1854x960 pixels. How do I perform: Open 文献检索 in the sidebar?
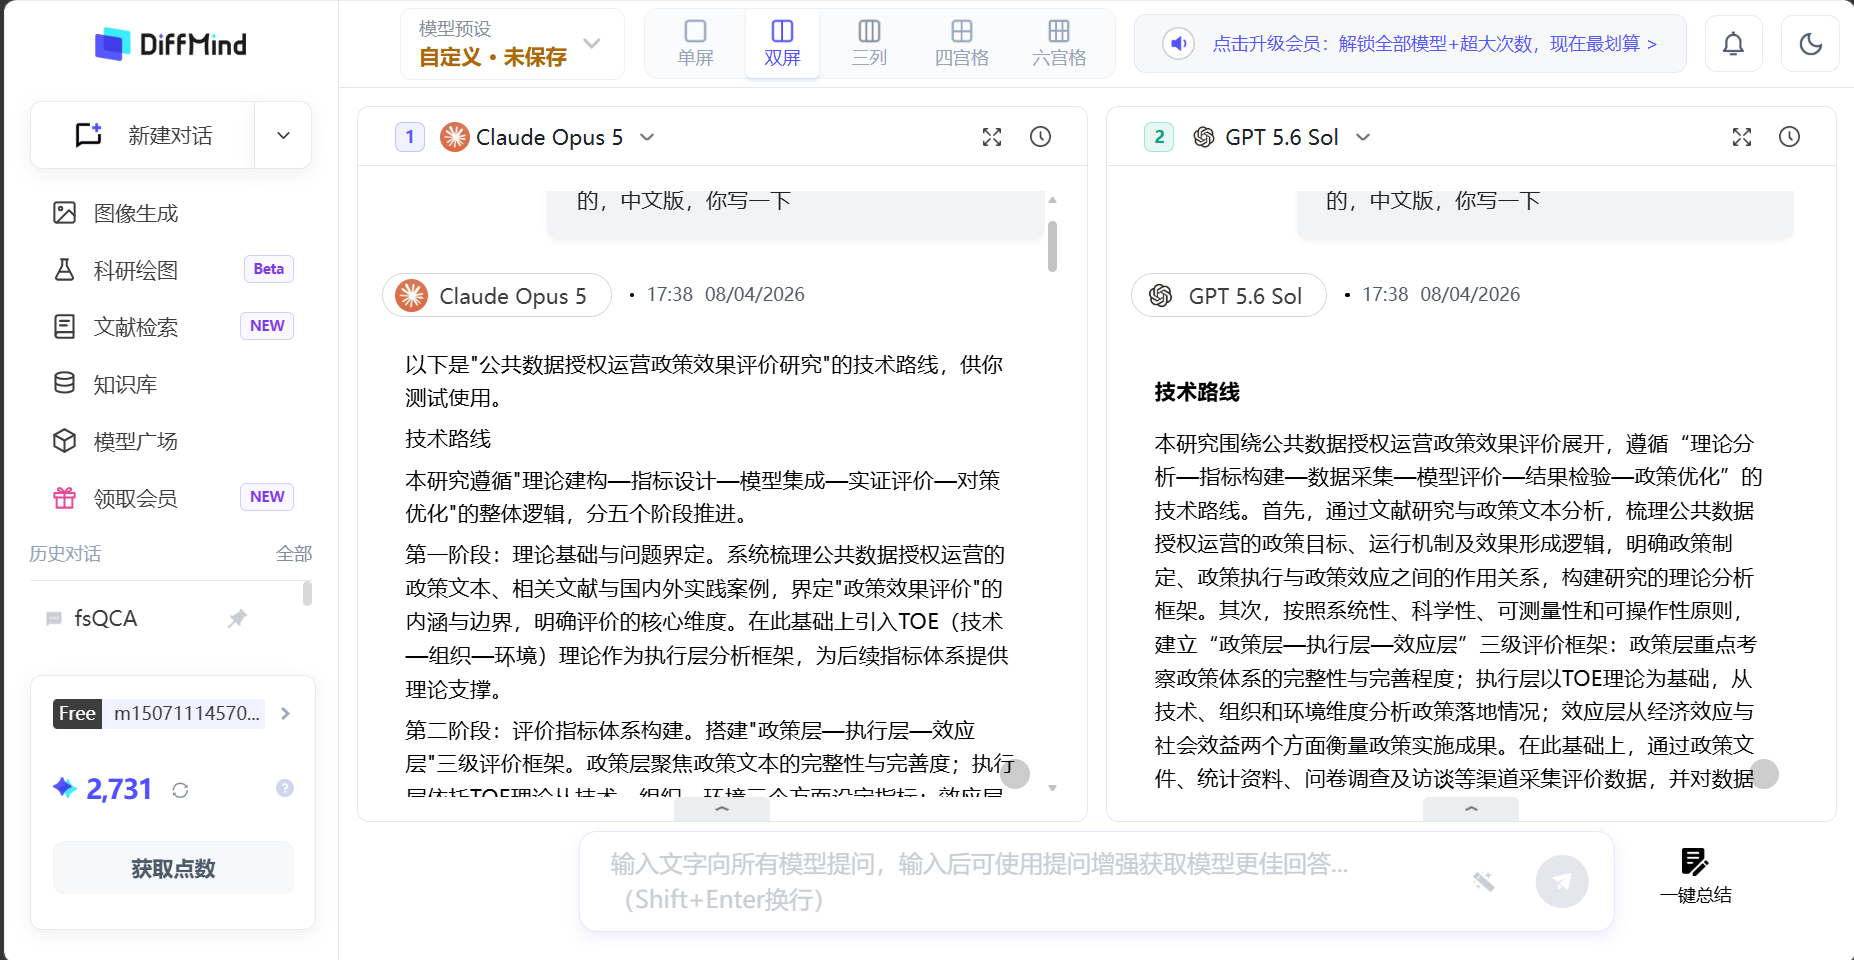tap(136, 327)
